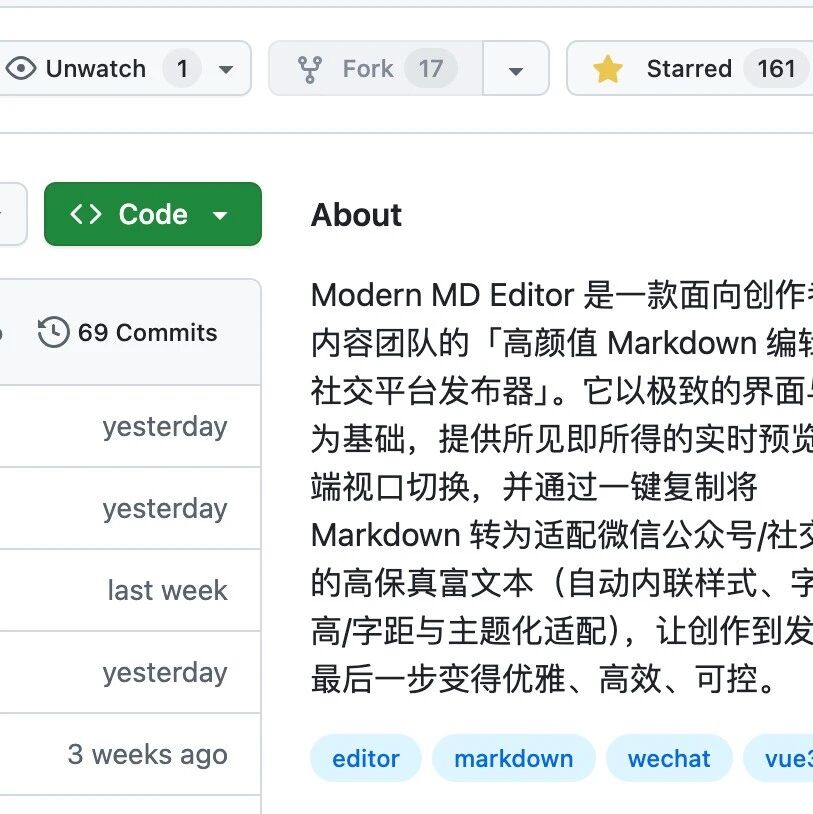Open the markdown topic tag
Viewport: 813px width, 814px height.
[x=513, y=758]
